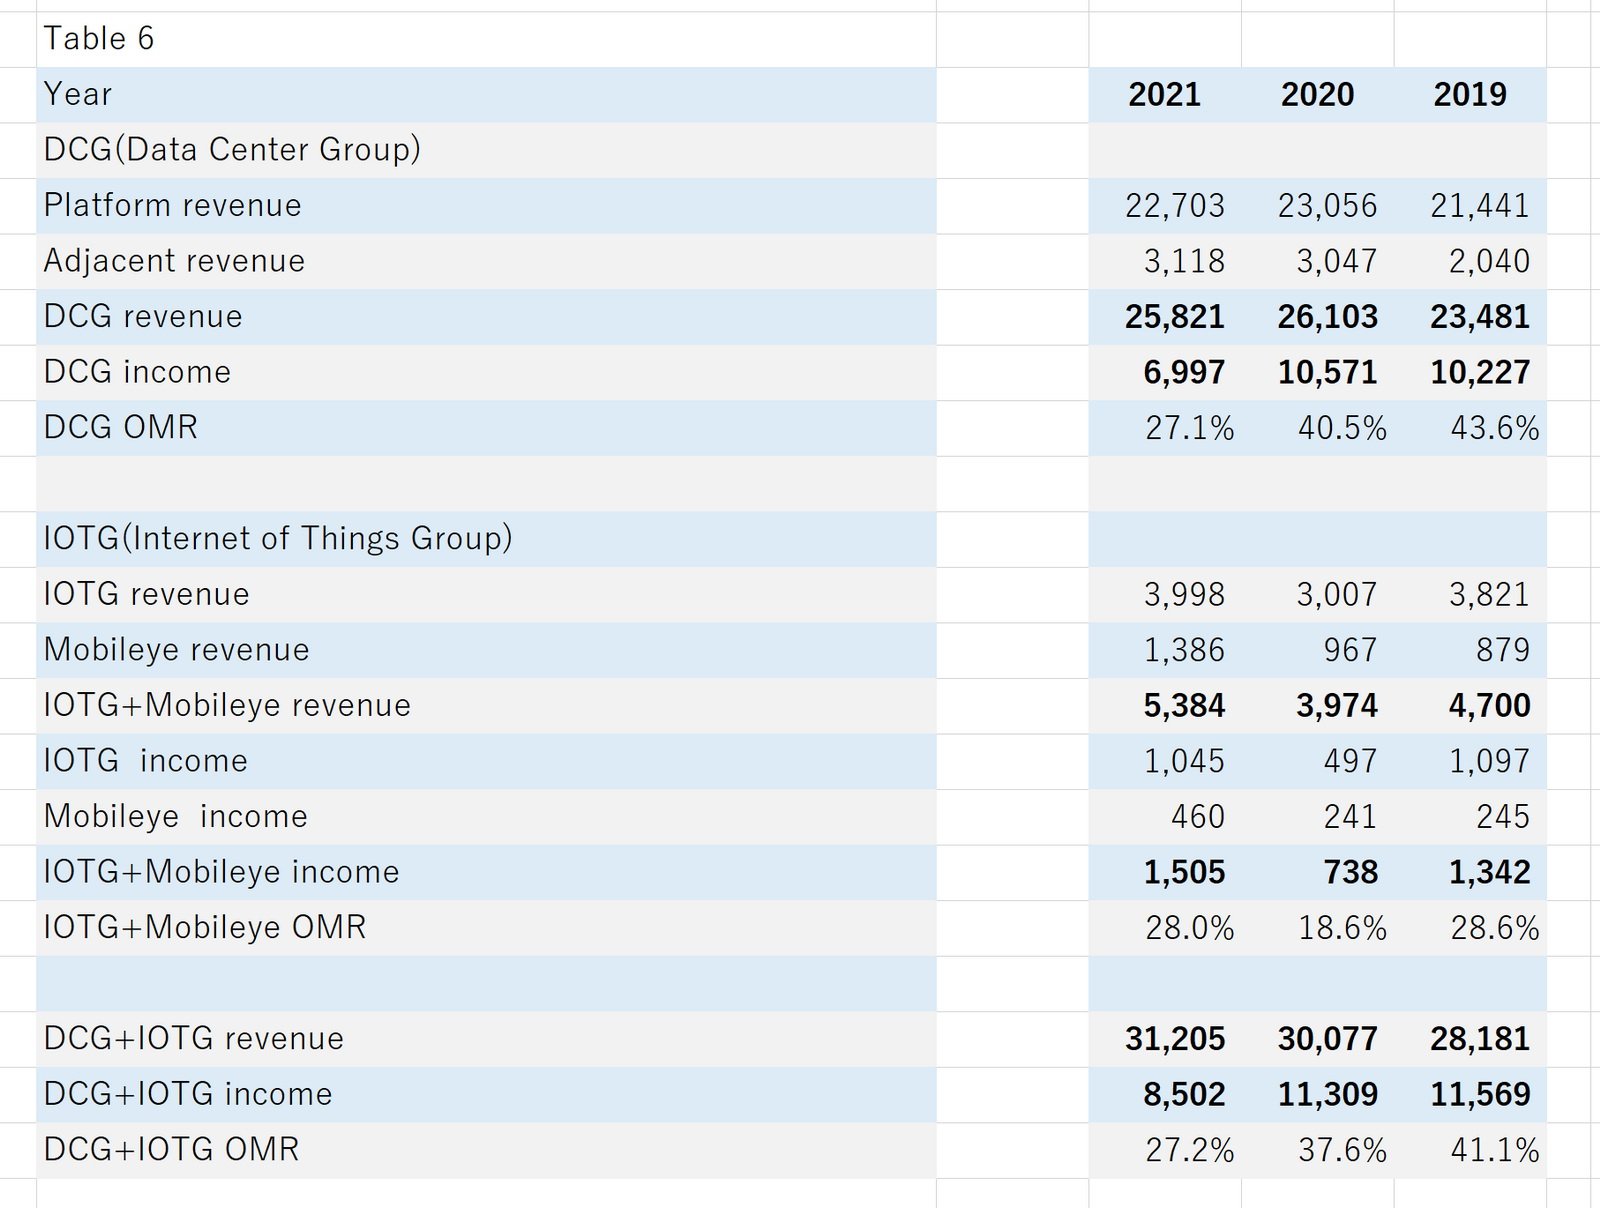The width and height of the screenshot is (1600, 1208).
Task: Click IOTG+Mobileye income 2020 value 738
Action: point(1318,872)
